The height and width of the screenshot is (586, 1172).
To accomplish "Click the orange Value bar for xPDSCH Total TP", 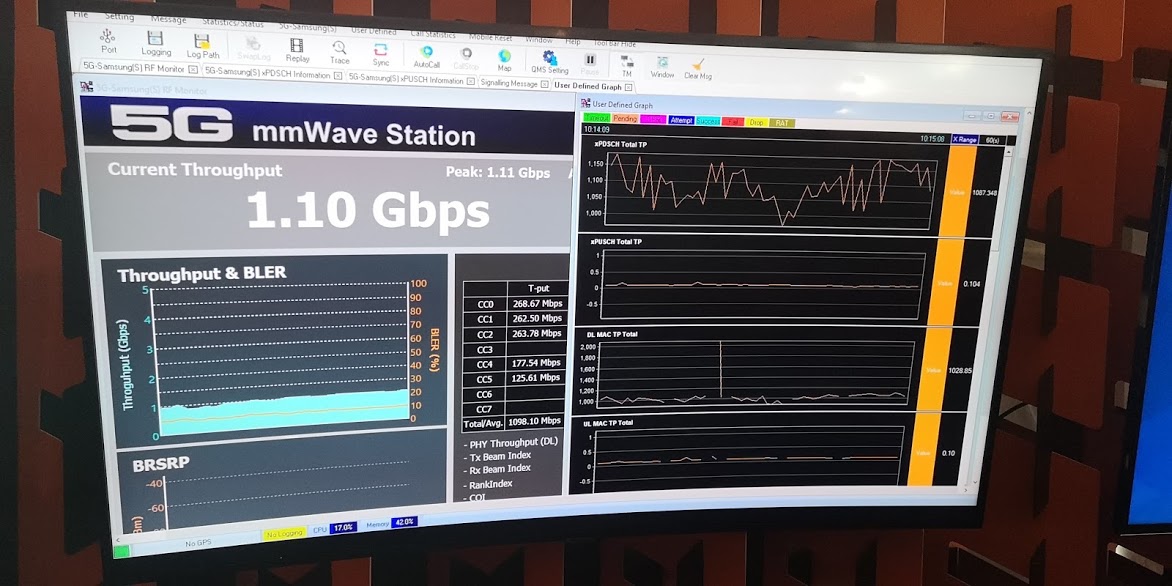I will [x=955, y=191].
